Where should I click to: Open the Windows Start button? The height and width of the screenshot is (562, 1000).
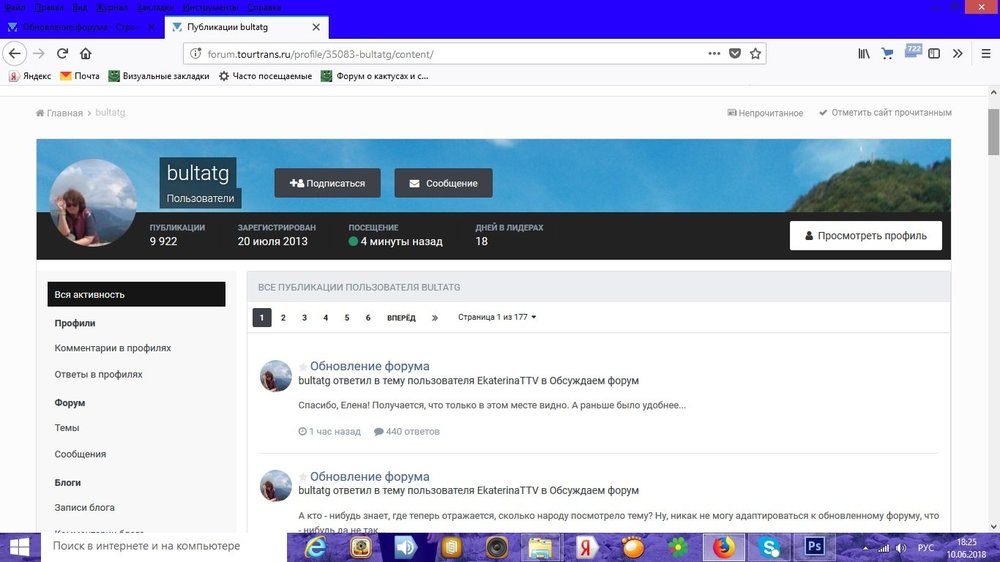pos(20,547)
